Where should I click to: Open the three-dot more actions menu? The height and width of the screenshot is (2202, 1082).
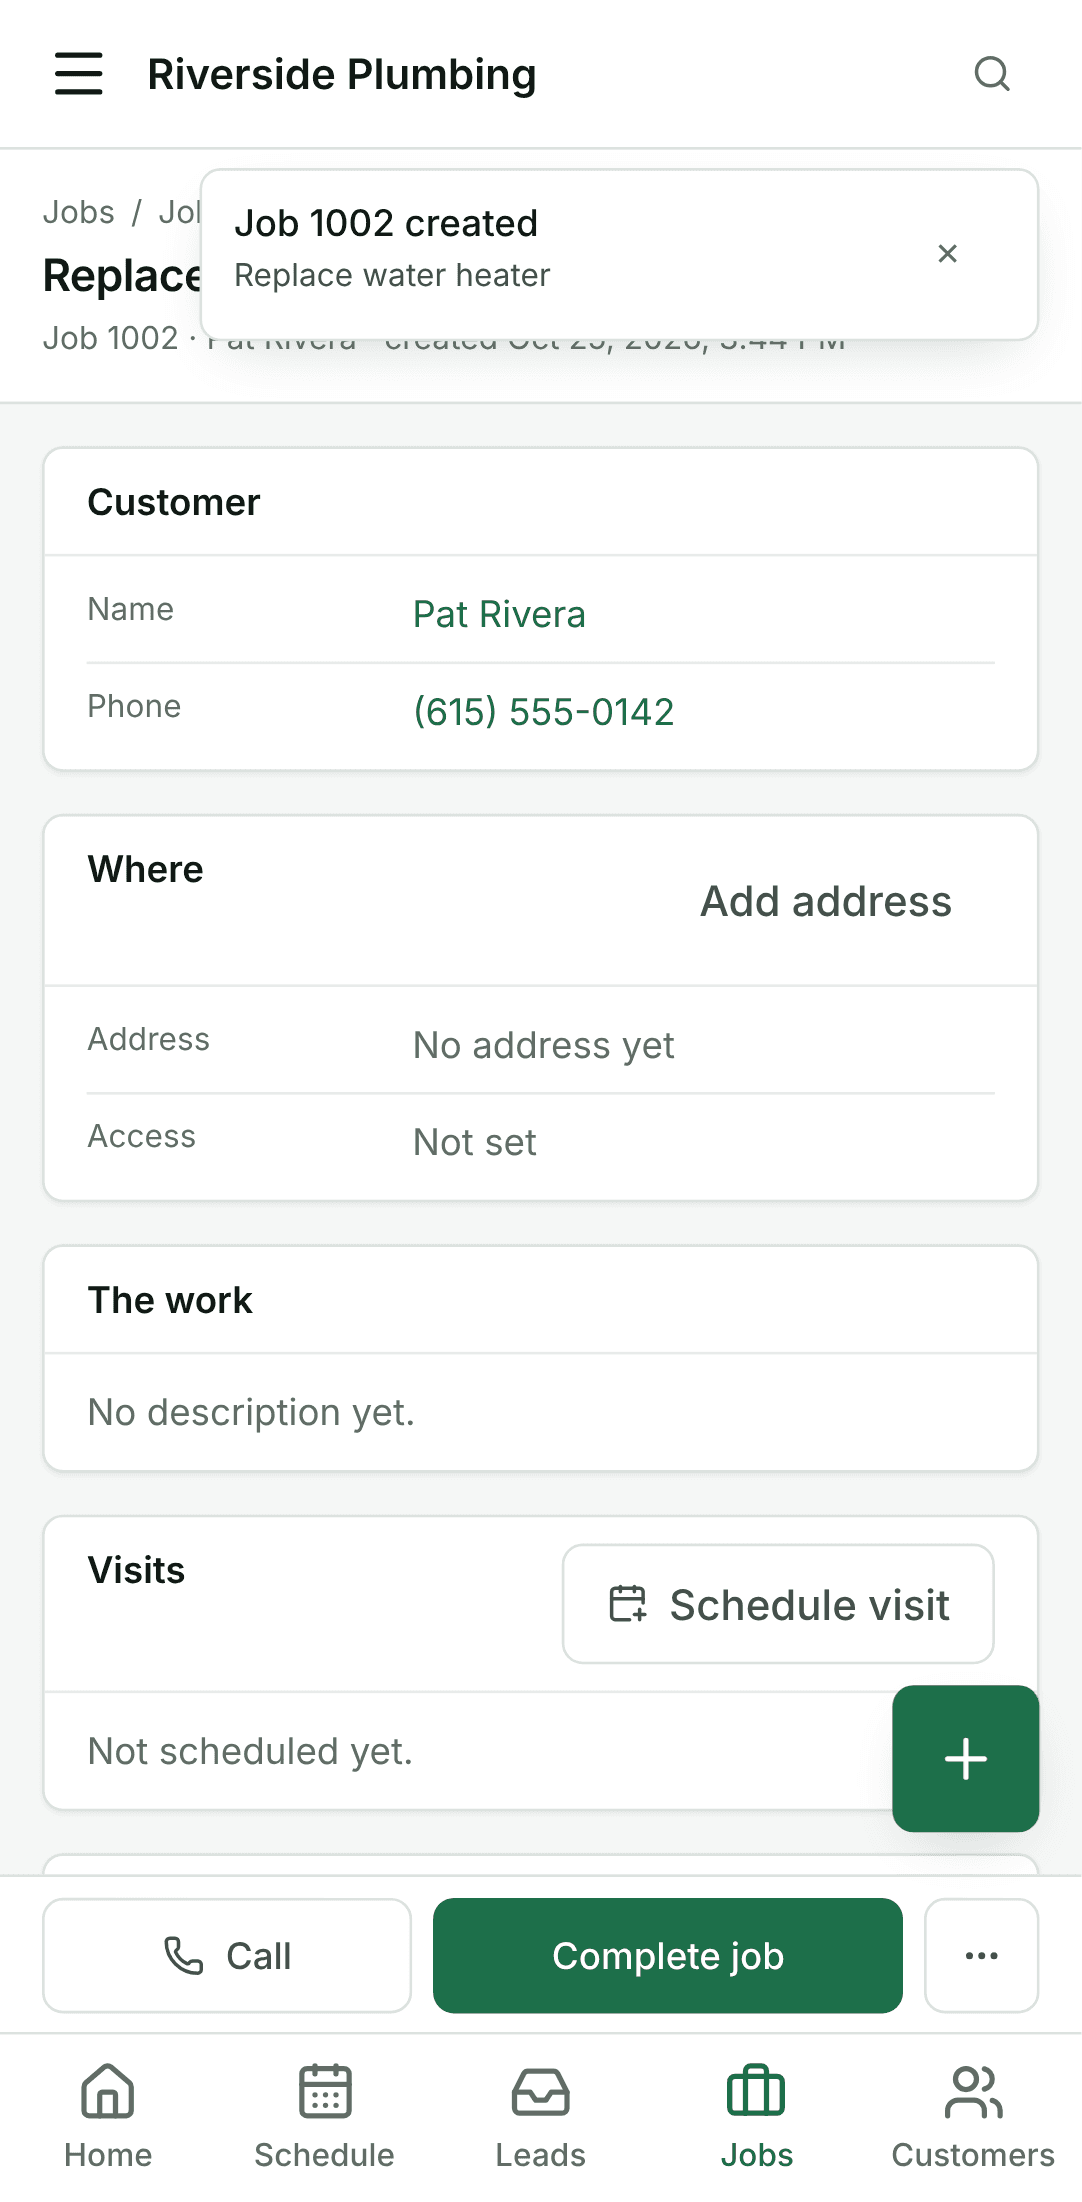982,1956
